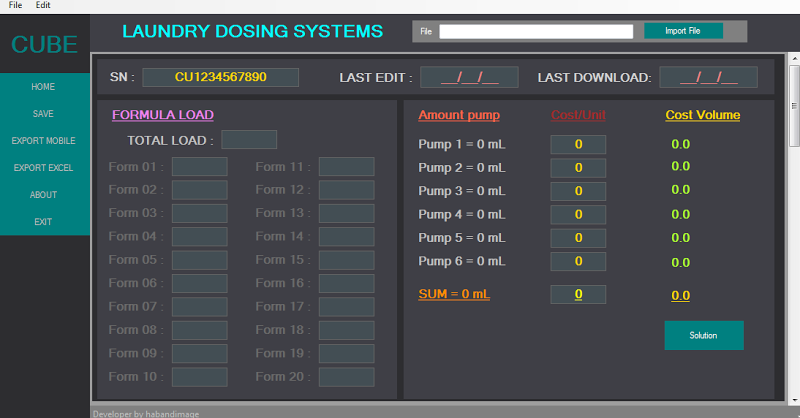
Task: Click Pump 6 Cost/Unit field
Action: [578, 261]
